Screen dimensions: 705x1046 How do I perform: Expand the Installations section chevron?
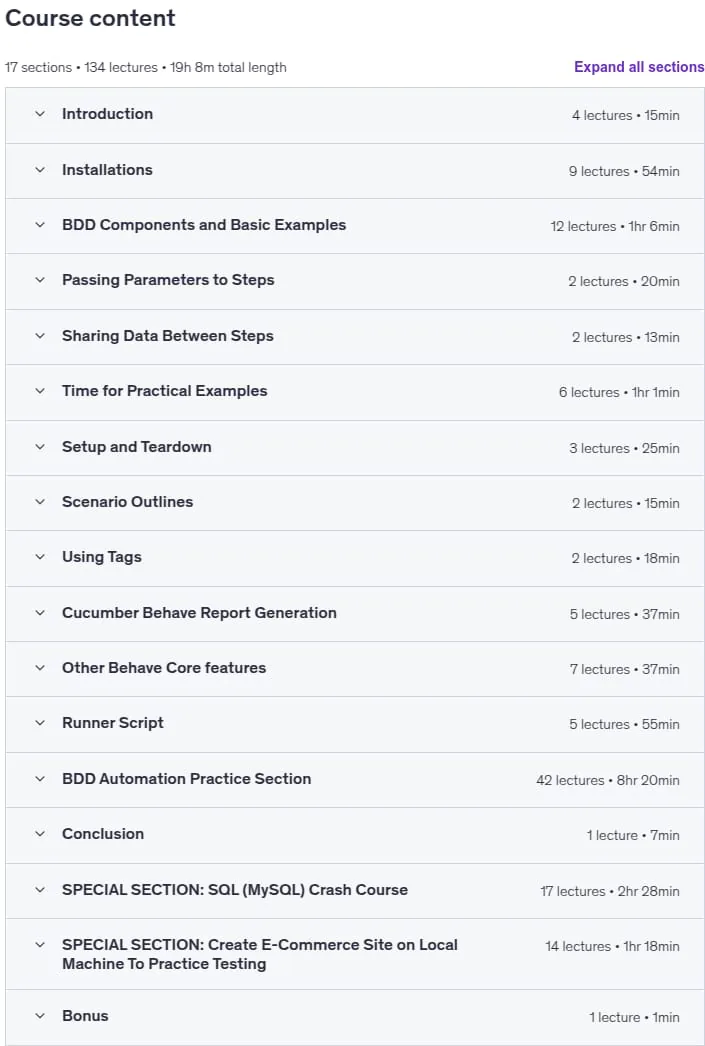click(x=40, y=170)
